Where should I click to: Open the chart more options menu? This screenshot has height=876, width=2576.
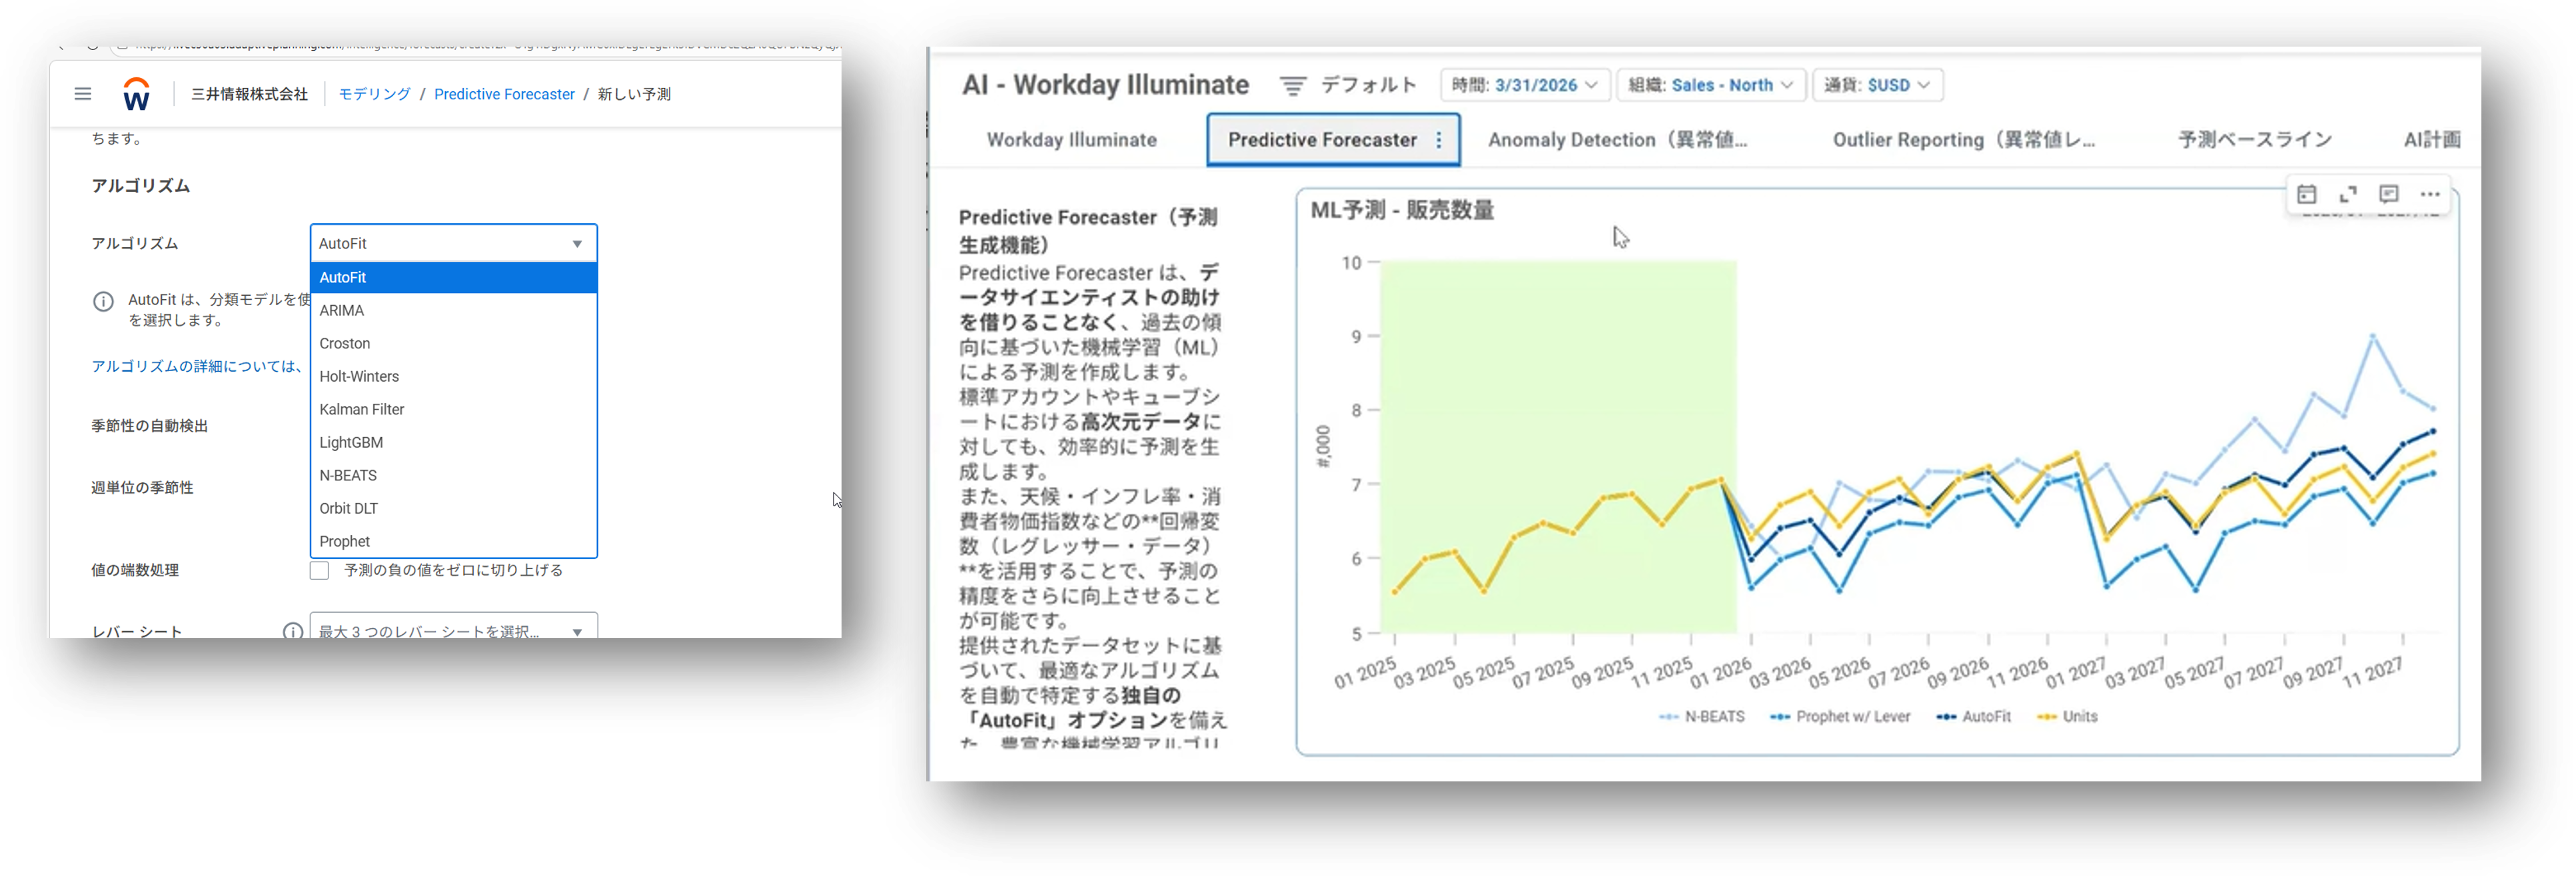[x=2430, y=194]
